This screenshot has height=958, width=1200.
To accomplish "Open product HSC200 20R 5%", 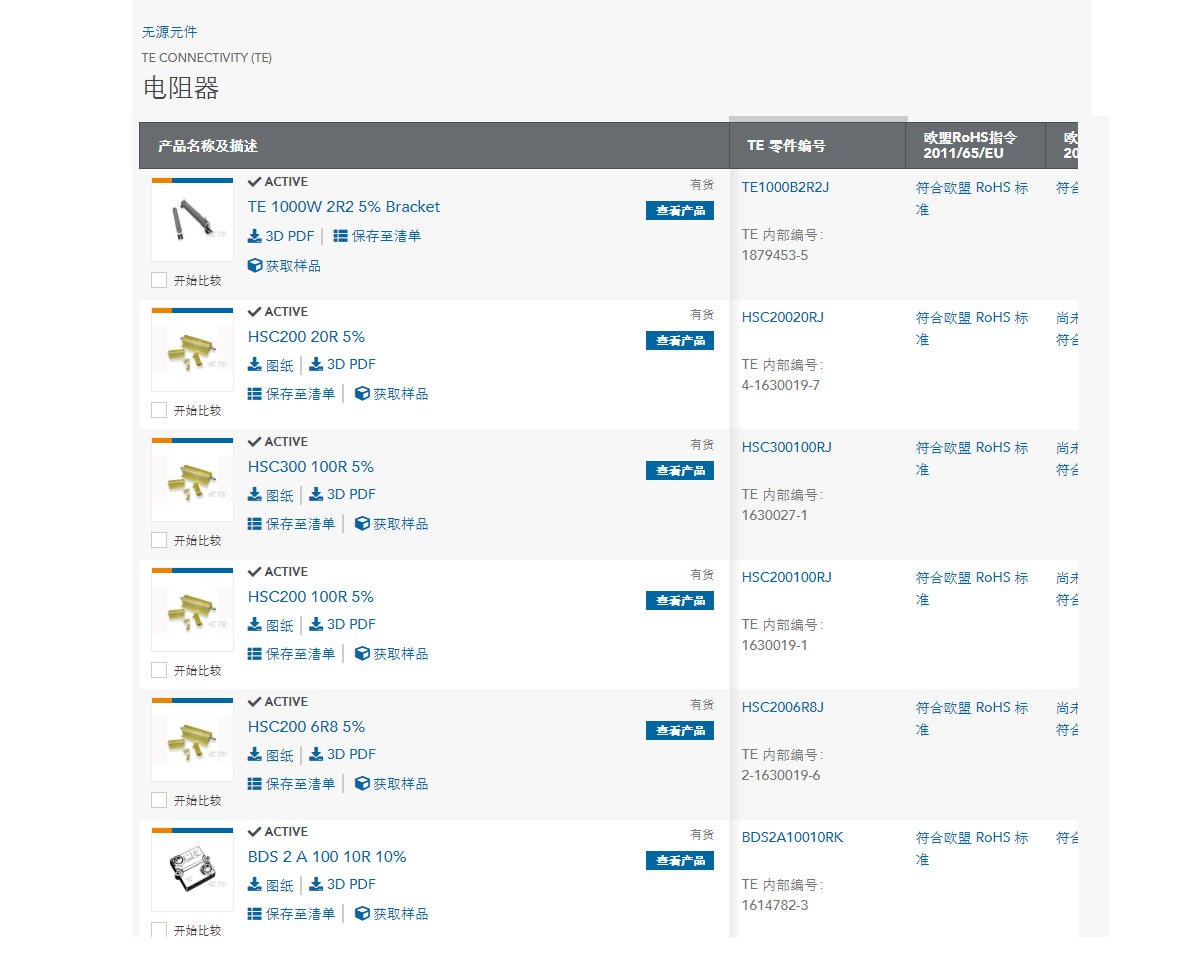I will tap(307, 337).
